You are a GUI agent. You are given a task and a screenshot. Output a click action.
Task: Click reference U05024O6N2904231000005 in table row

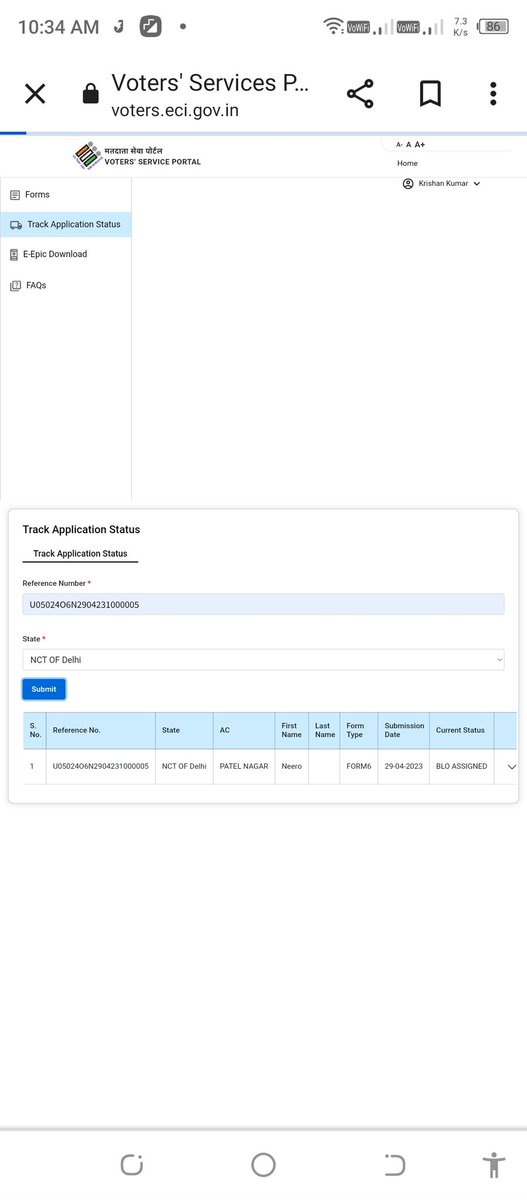(101, 766)
